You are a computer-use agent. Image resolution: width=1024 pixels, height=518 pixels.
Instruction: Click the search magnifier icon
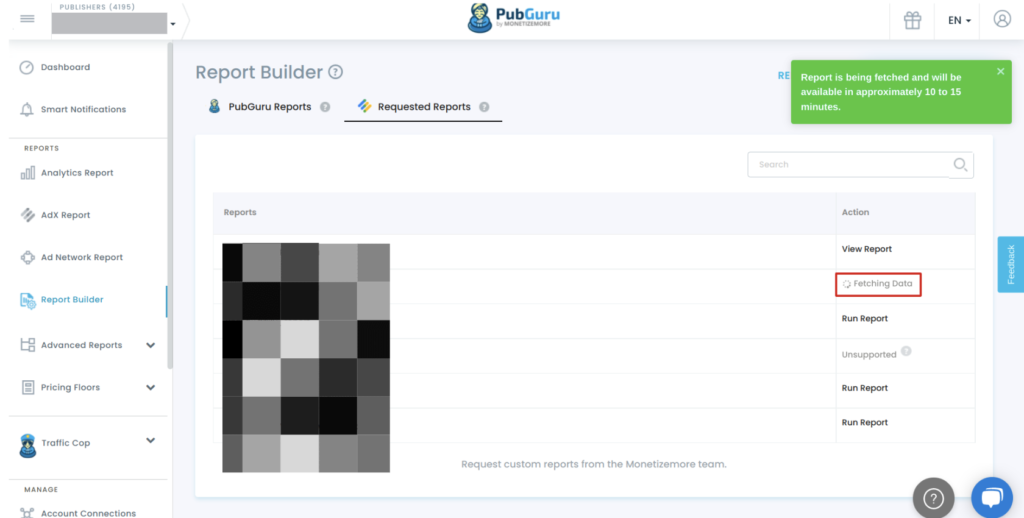pyautogui.click(x=960, y=165)
